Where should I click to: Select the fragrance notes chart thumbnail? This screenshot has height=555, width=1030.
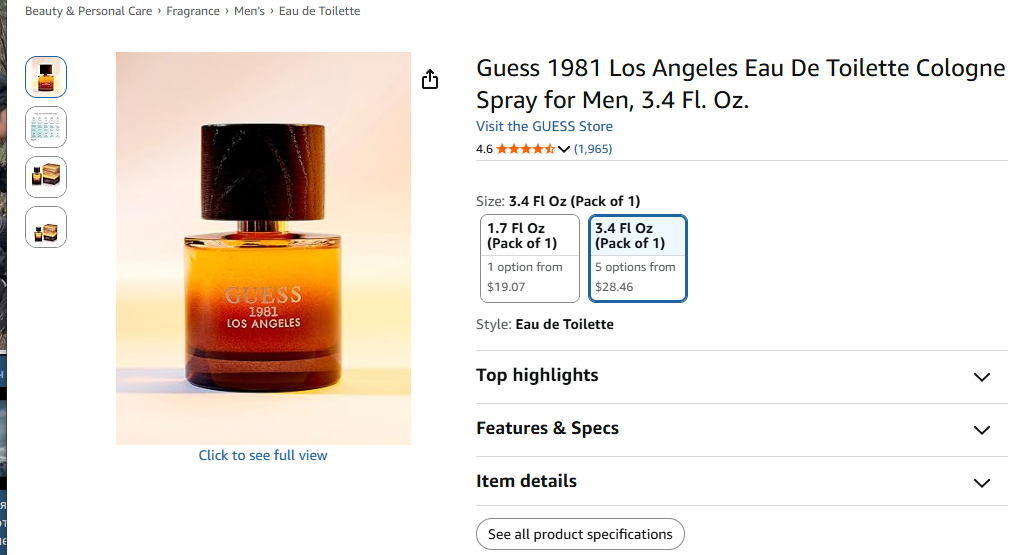coord(46,127)
